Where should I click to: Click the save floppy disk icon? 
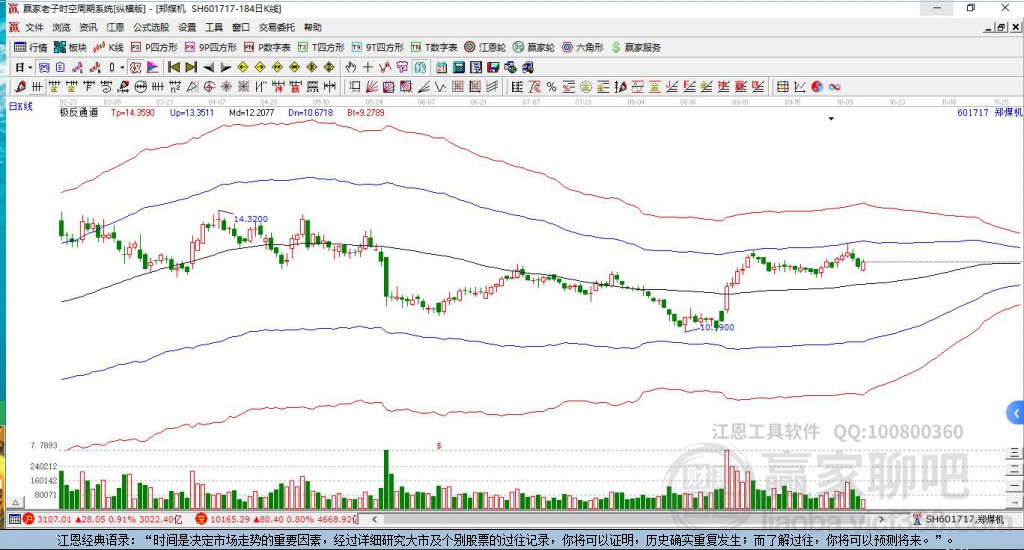pos(493,67)
